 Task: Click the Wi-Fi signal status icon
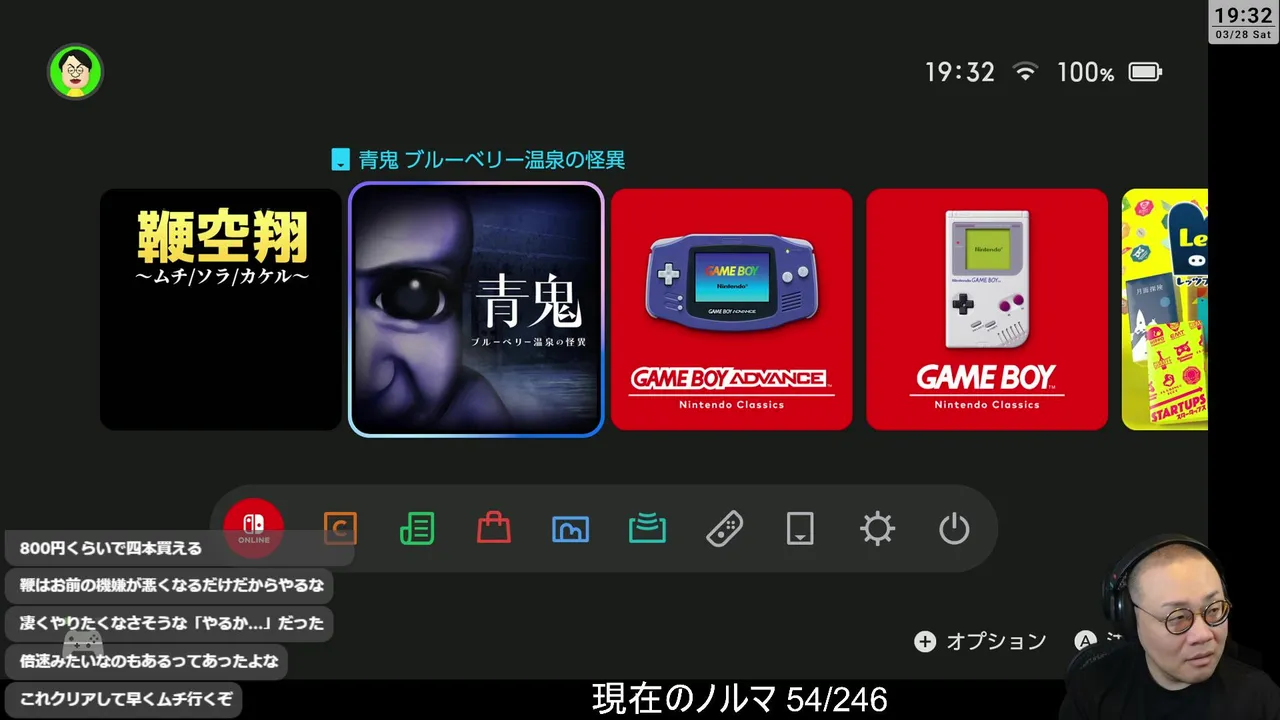click(1025, 72)
